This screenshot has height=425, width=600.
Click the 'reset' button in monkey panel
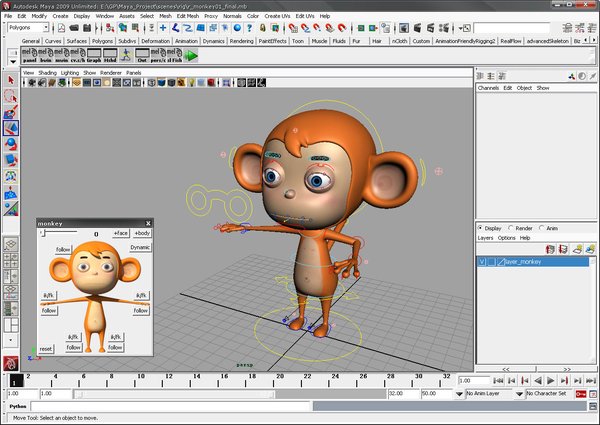[x=46, y=348]
